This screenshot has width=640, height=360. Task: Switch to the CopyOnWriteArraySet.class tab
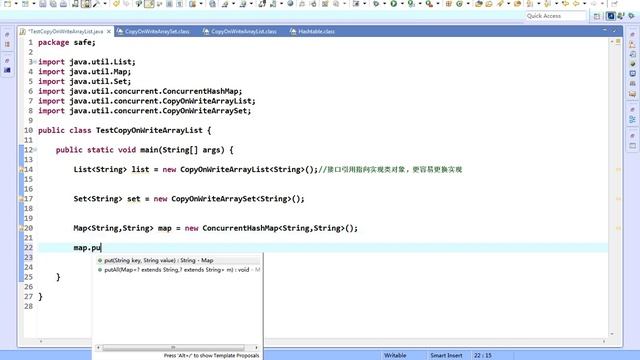click(153, 31)
